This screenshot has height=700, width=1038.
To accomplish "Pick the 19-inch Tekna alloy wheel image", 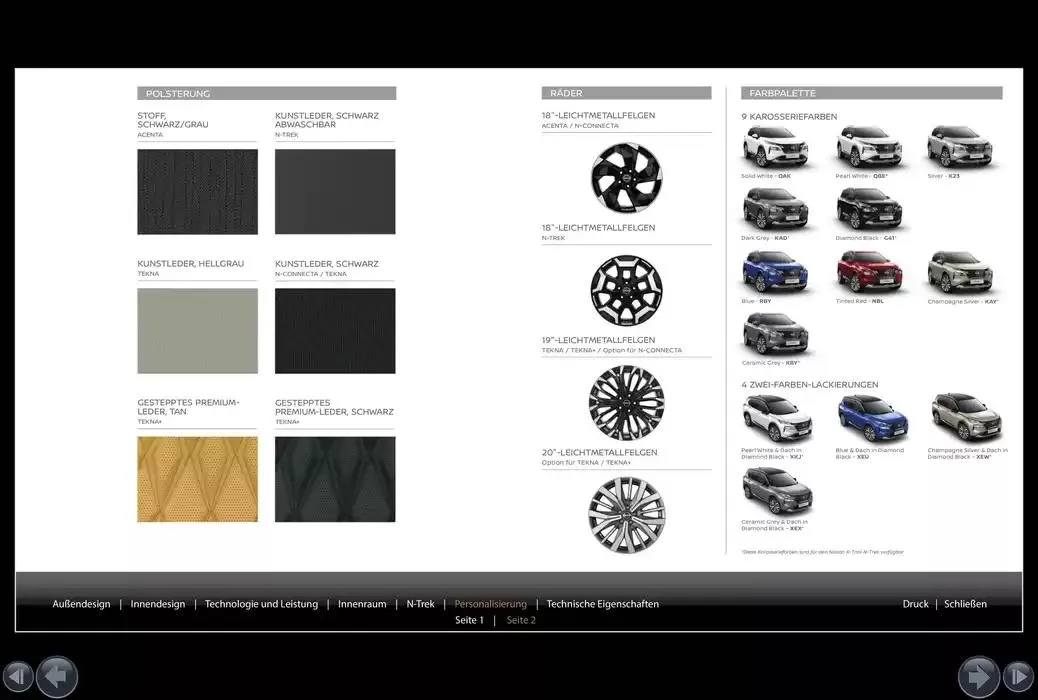I will (626, 402).
